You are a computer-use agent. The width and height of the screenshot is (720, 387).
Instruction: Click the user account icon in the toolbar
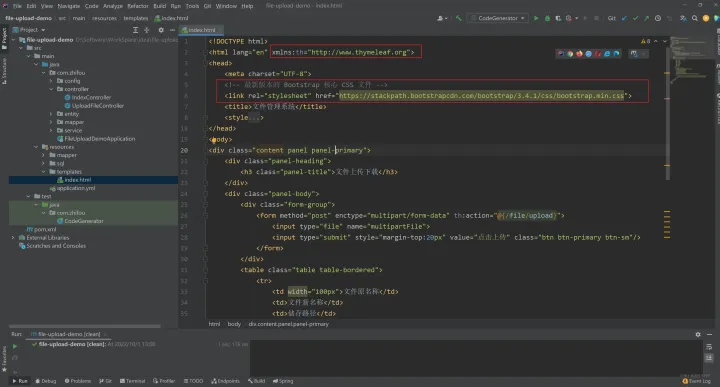441,18
